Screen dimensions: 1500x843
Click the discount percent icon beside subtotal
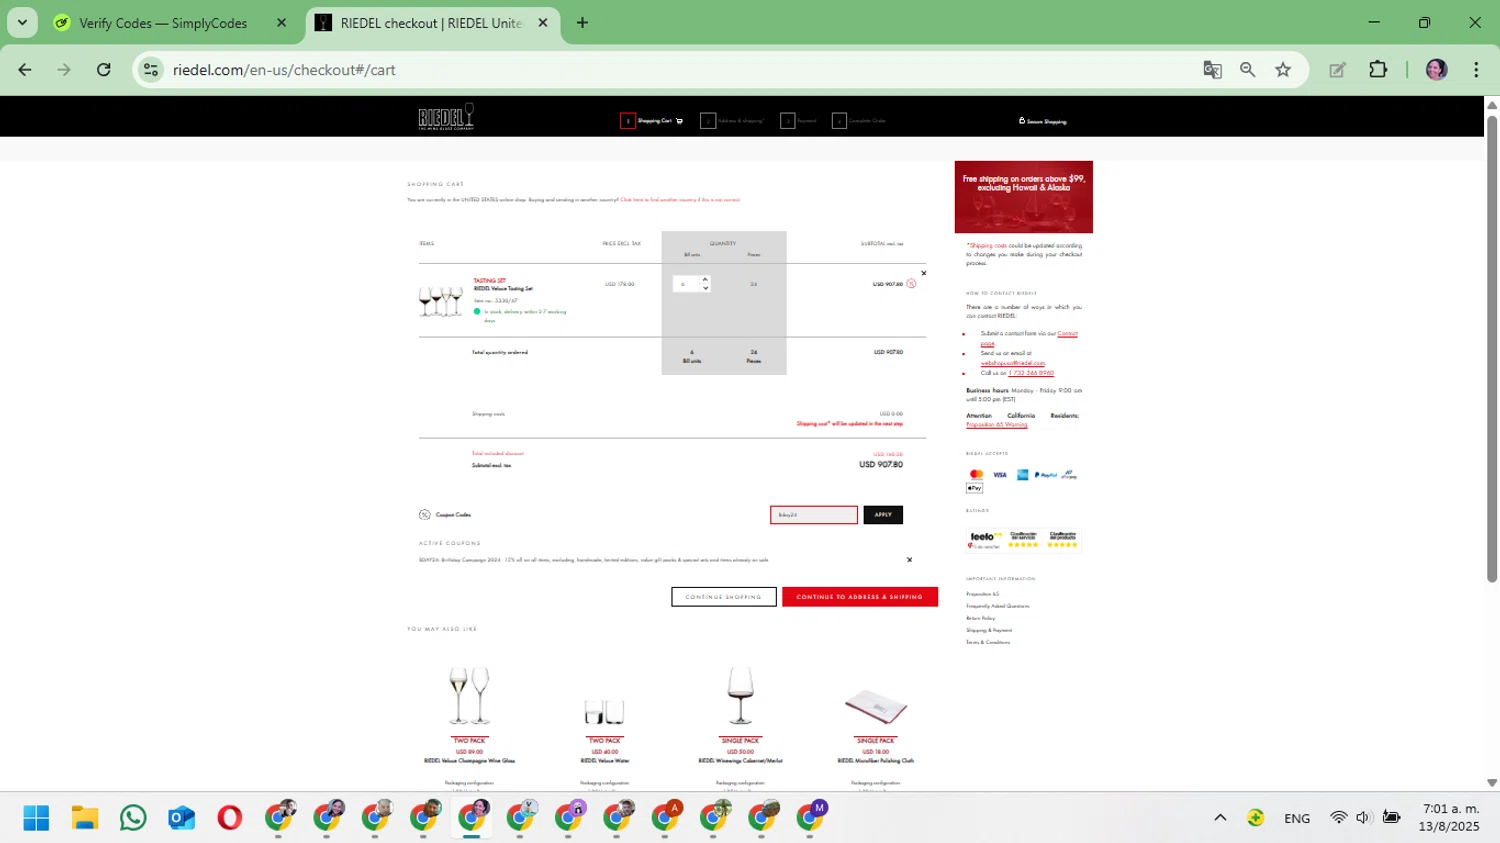(911, 284)
